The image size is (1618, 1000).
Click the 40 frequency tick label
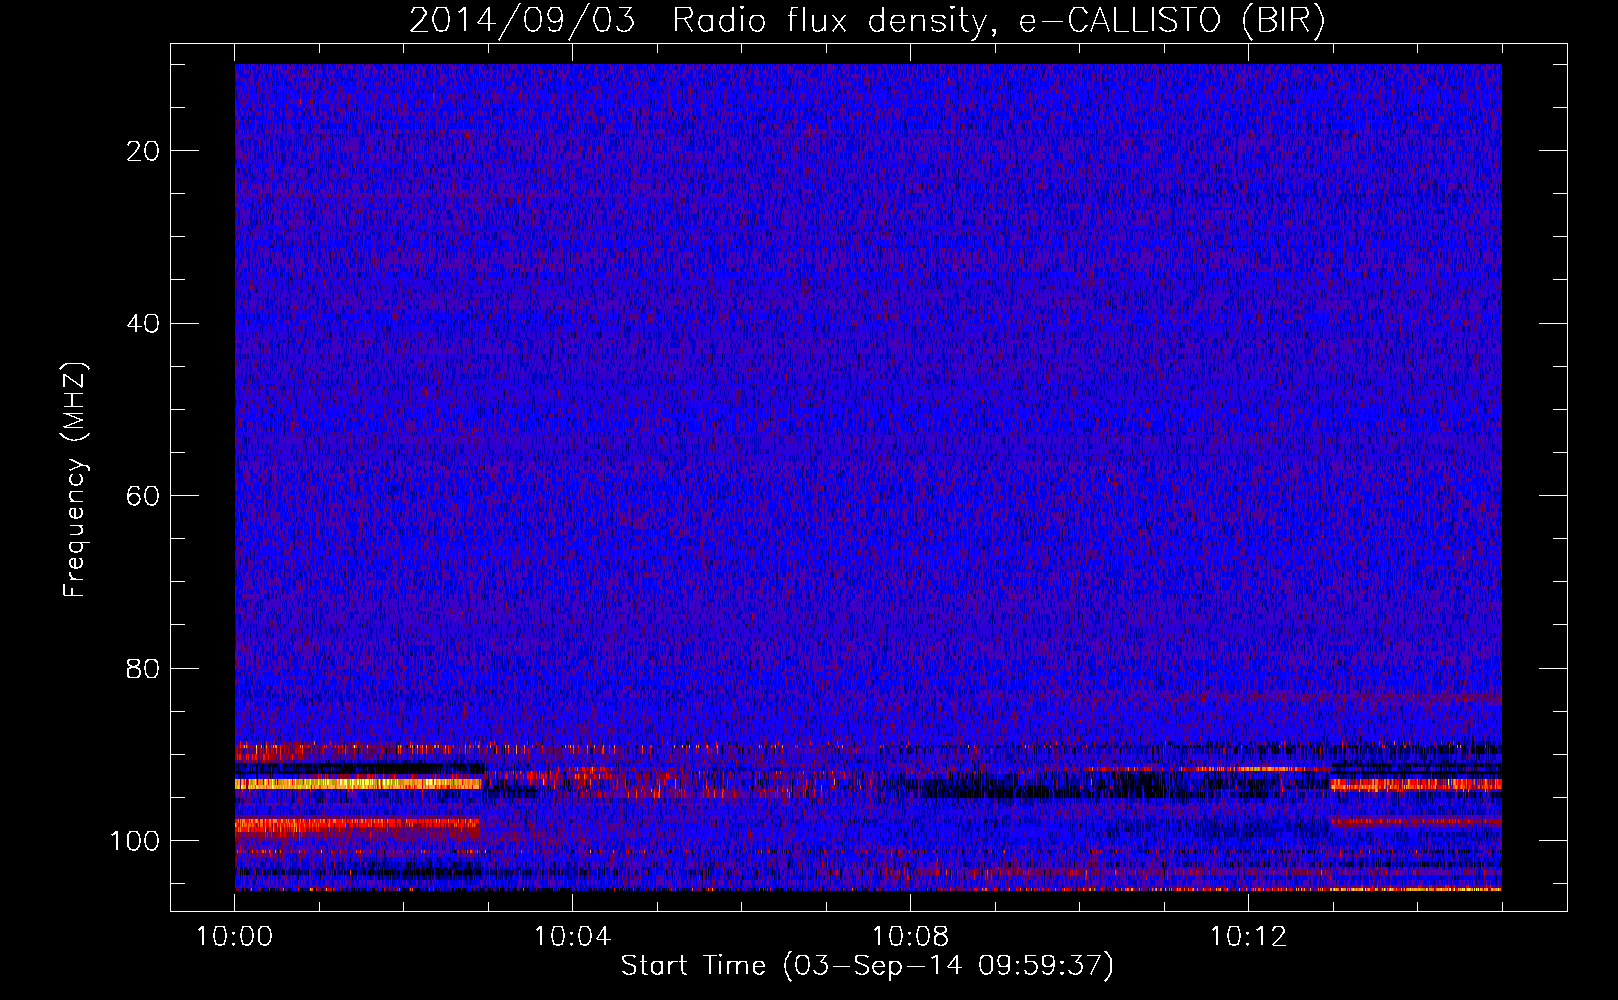(144, 324)
